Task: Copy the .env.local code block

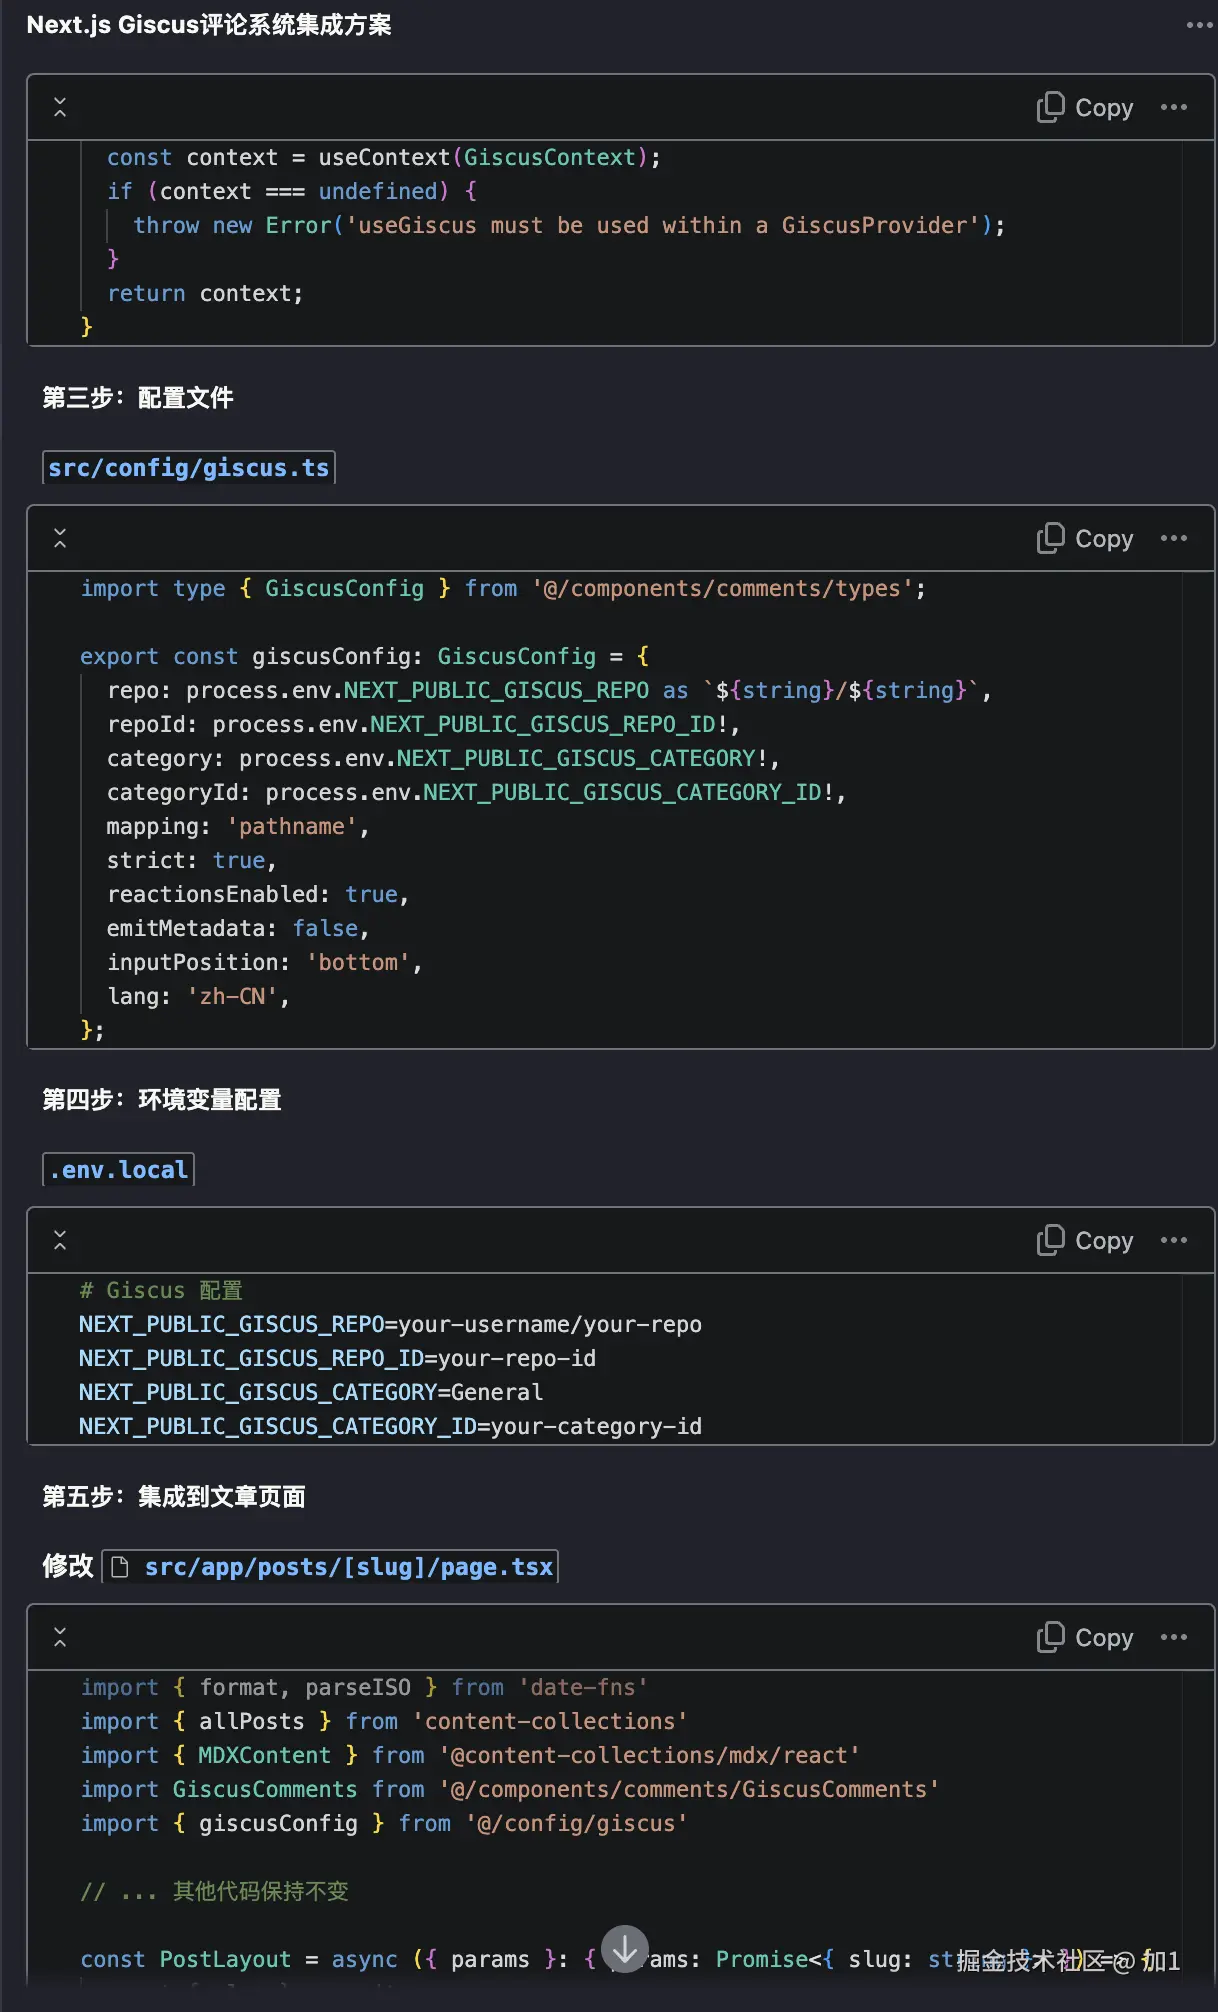Action: click(1085, 1241)
